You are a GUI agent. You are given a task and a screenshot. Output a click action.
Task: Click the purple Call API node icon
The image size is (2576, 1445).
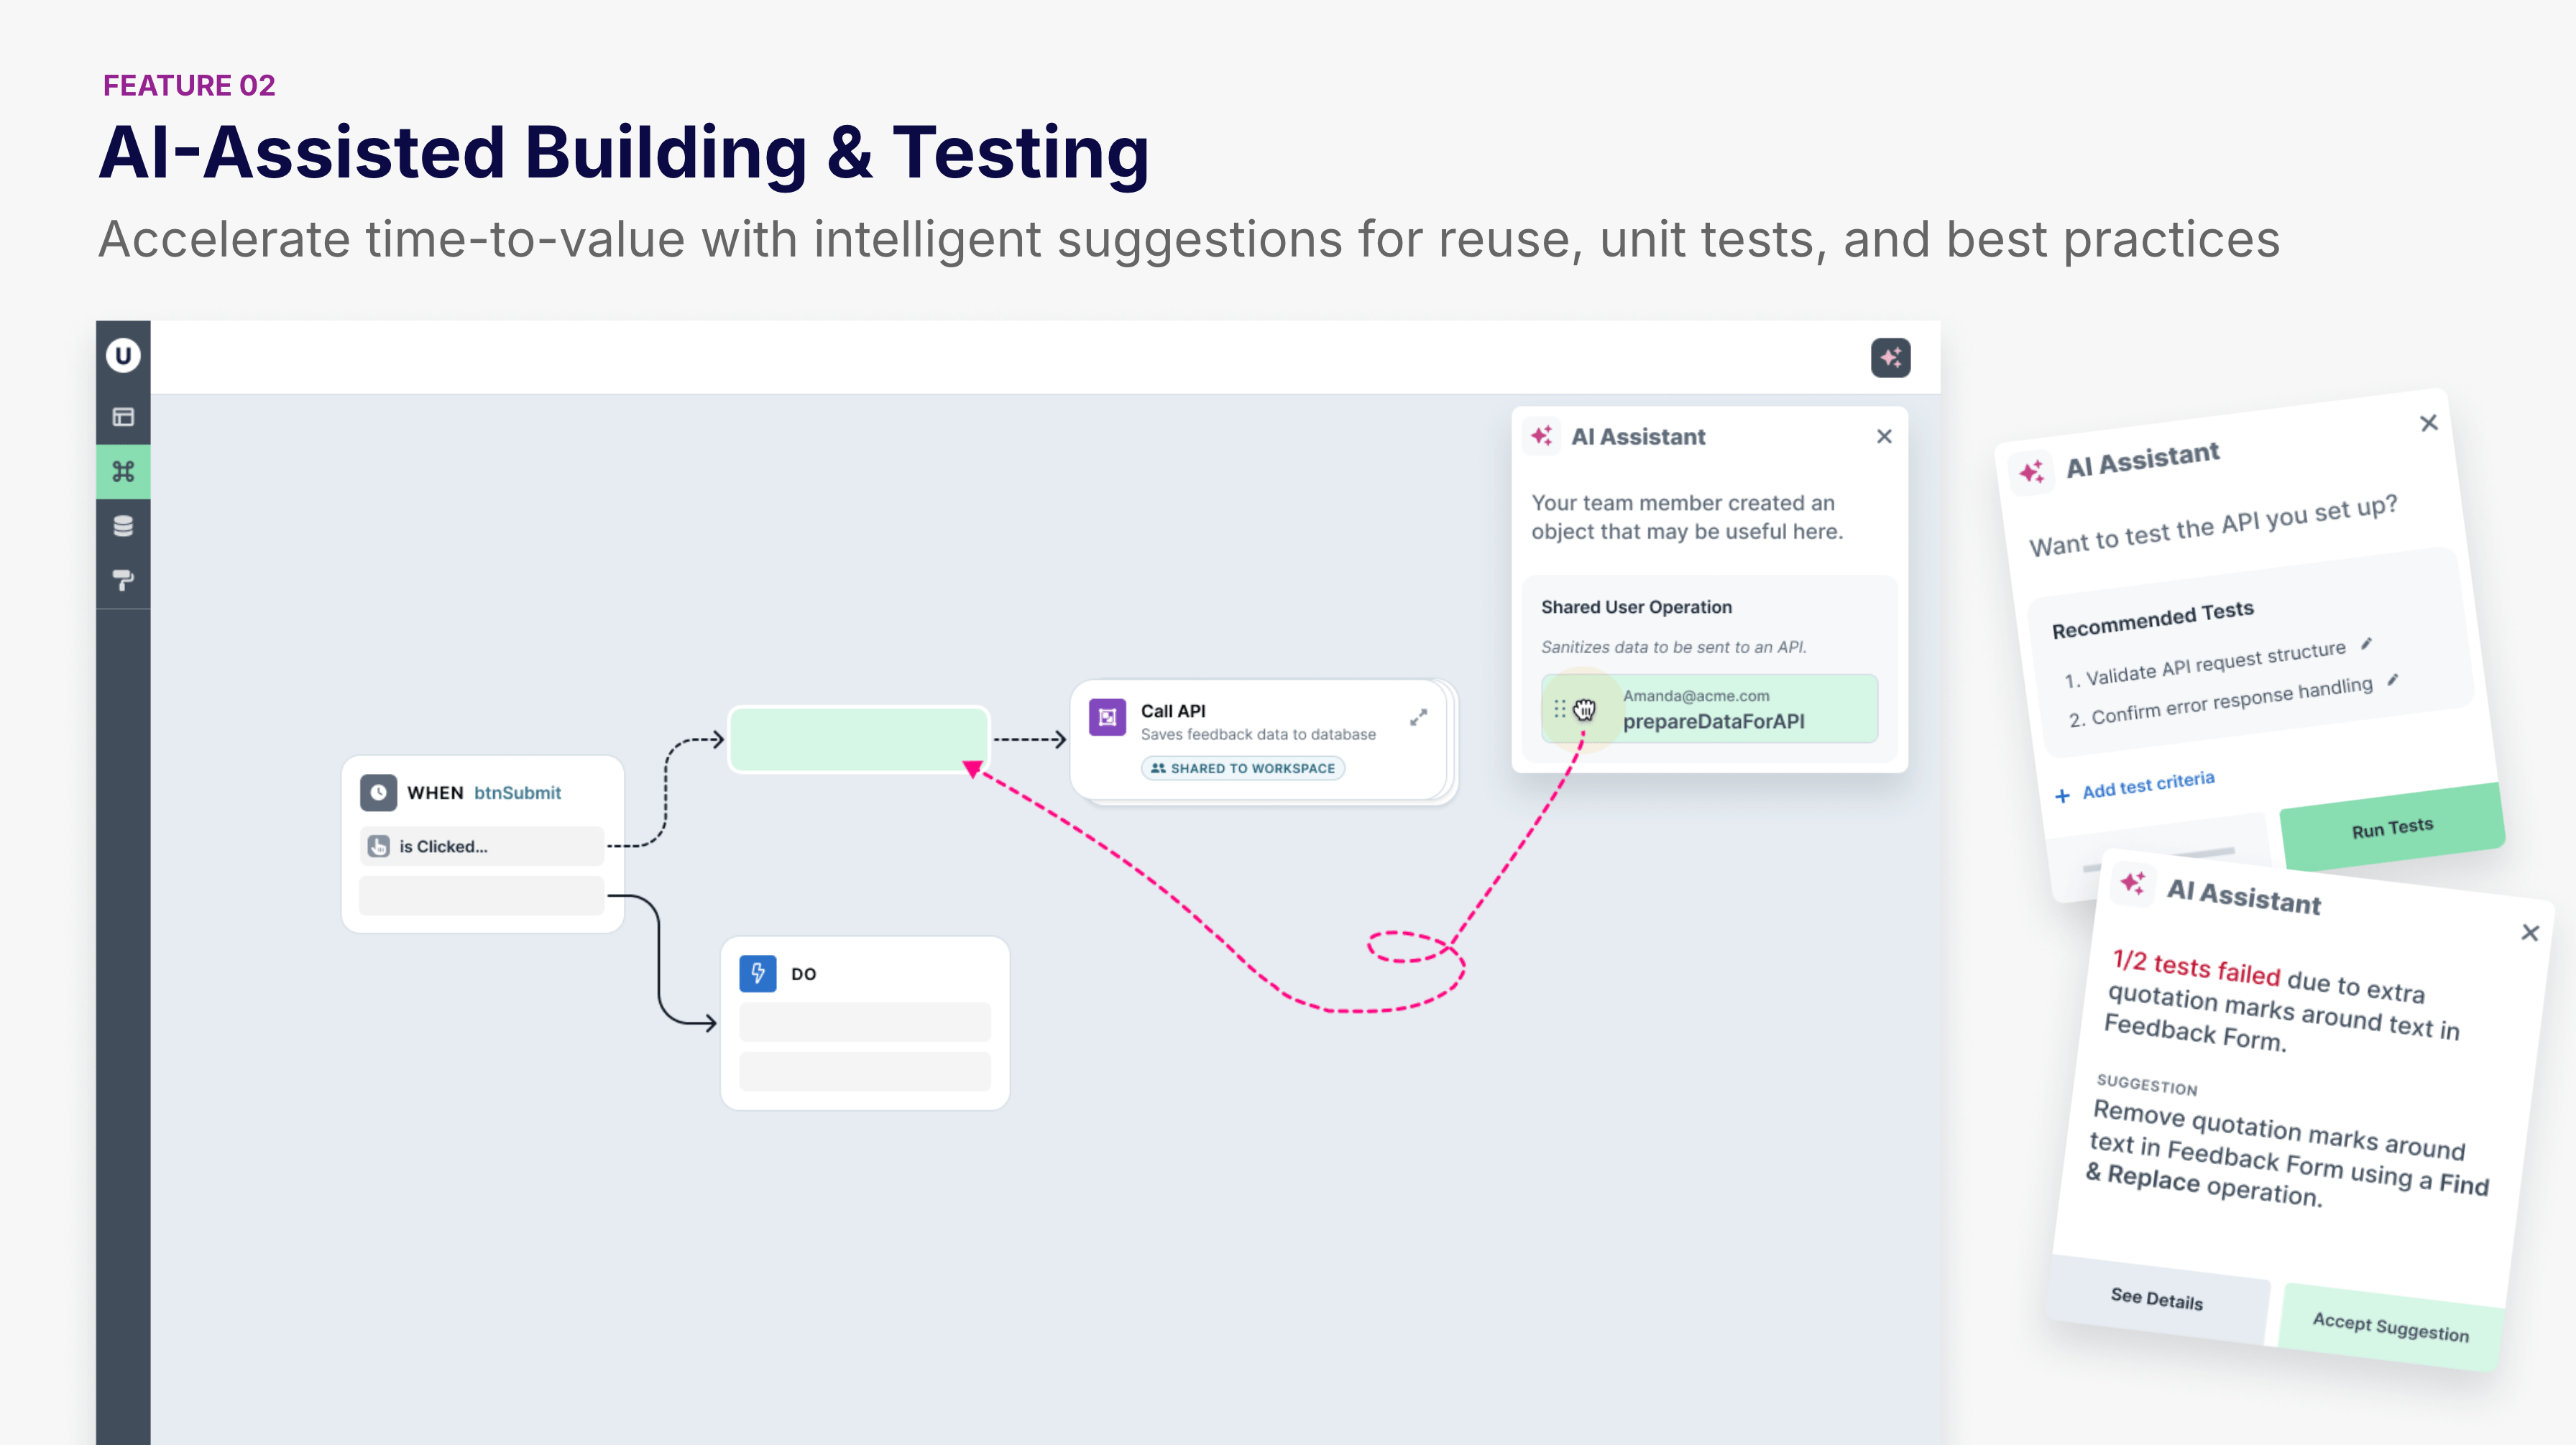click(x=1107, y=717)
